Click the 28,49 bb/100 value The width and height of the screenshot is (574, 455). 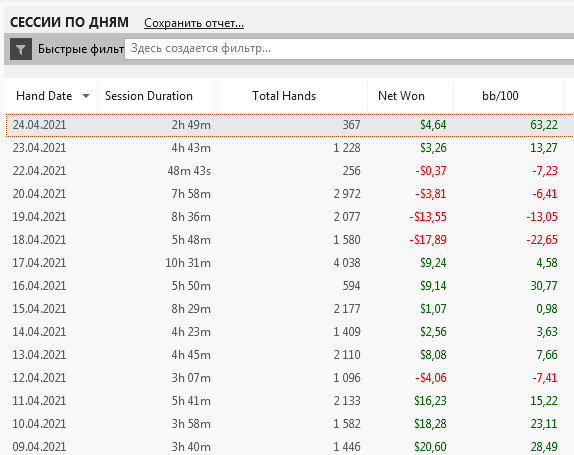point(544,447)
